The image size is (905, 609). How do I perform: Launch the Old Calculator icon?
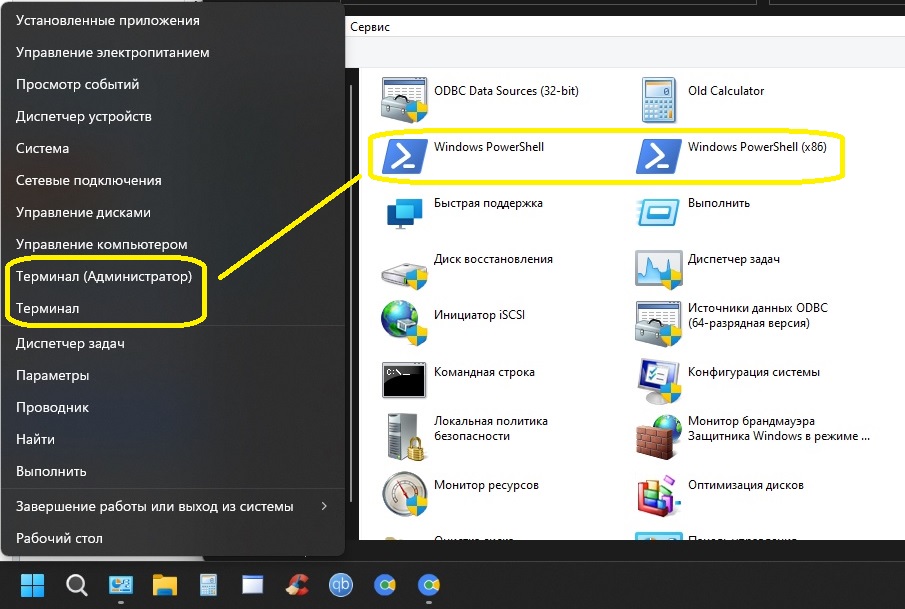[x=658, y=100]
